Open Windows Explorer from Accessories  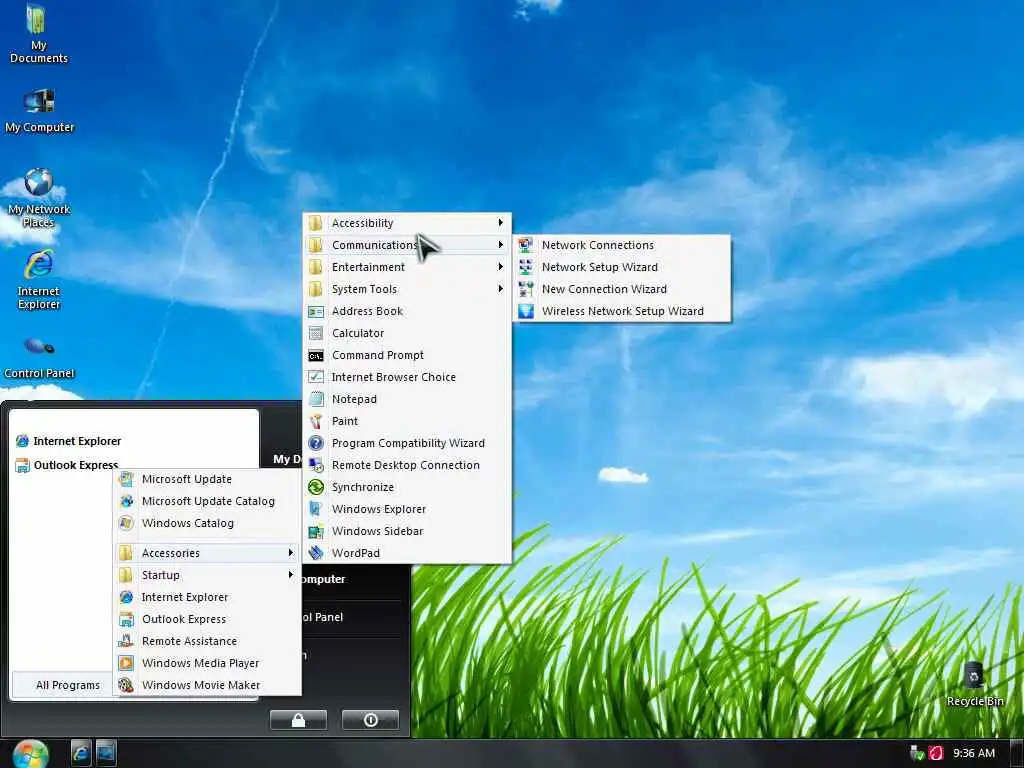coord(407,509)
